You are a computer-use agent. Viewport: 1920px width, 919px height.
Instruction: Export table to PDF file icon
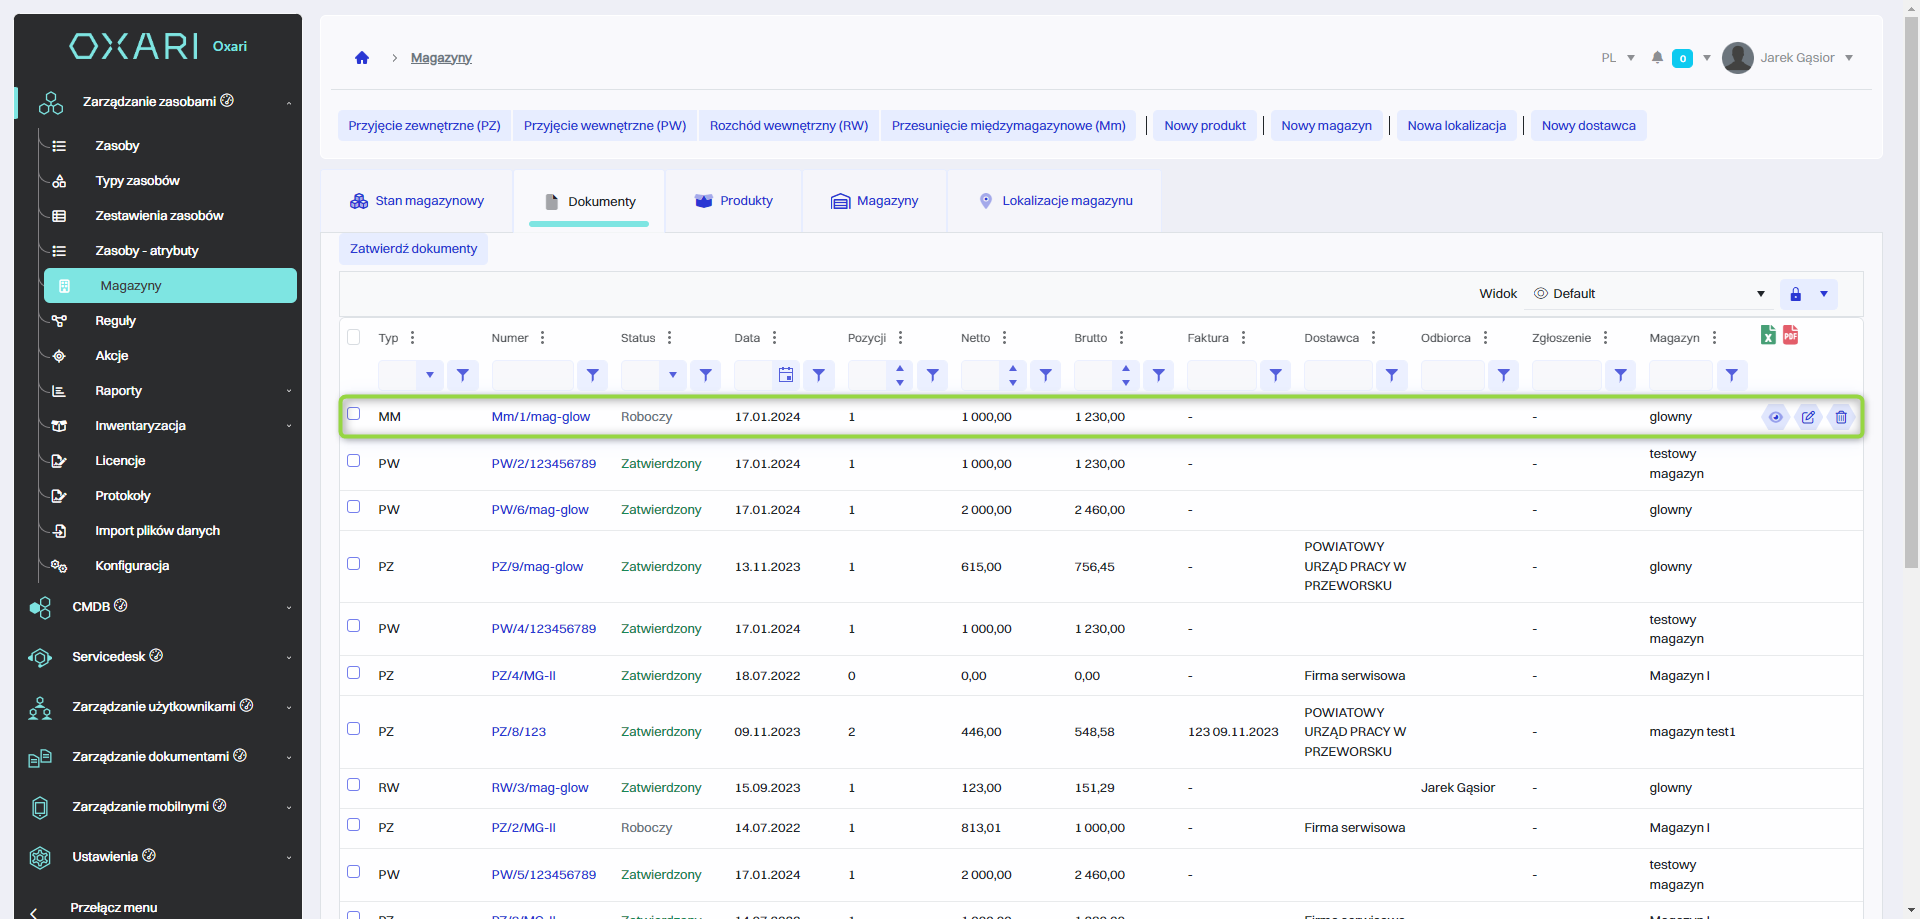(1790, 335)
